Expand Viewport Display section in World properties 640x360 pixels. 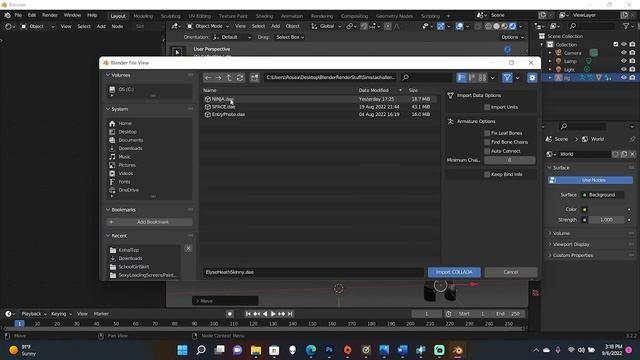[571, 244]
